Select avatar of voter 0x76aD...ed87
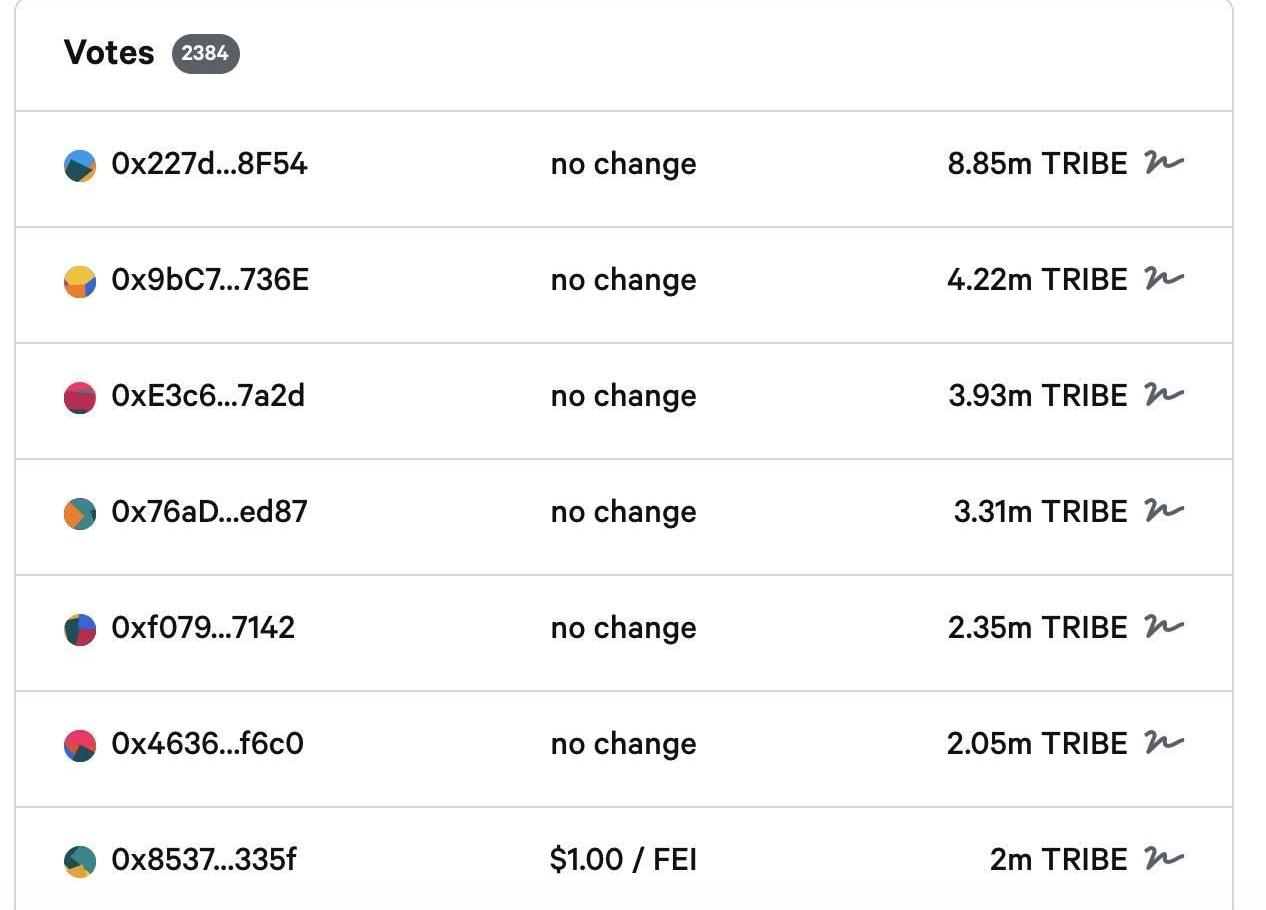This screenshot has width=1266, height=910. pyautogui.click(x=80, y=514)
